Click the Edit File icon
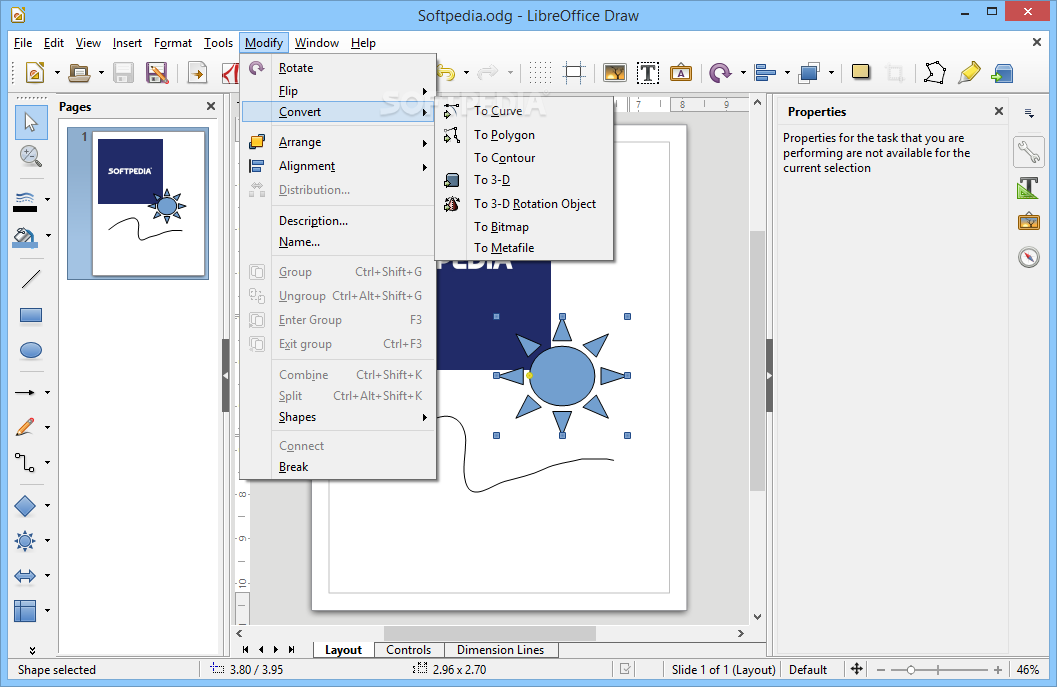 click(156, 72)
